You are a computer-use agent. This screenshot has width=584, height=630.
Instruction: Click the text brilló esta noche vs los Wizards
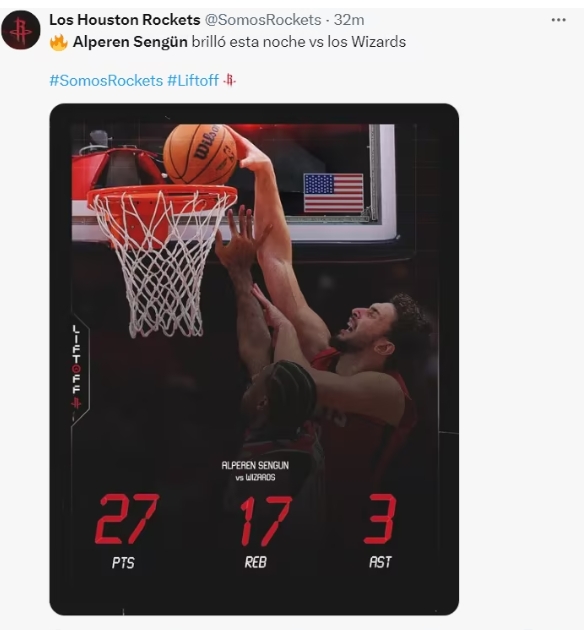298,42
